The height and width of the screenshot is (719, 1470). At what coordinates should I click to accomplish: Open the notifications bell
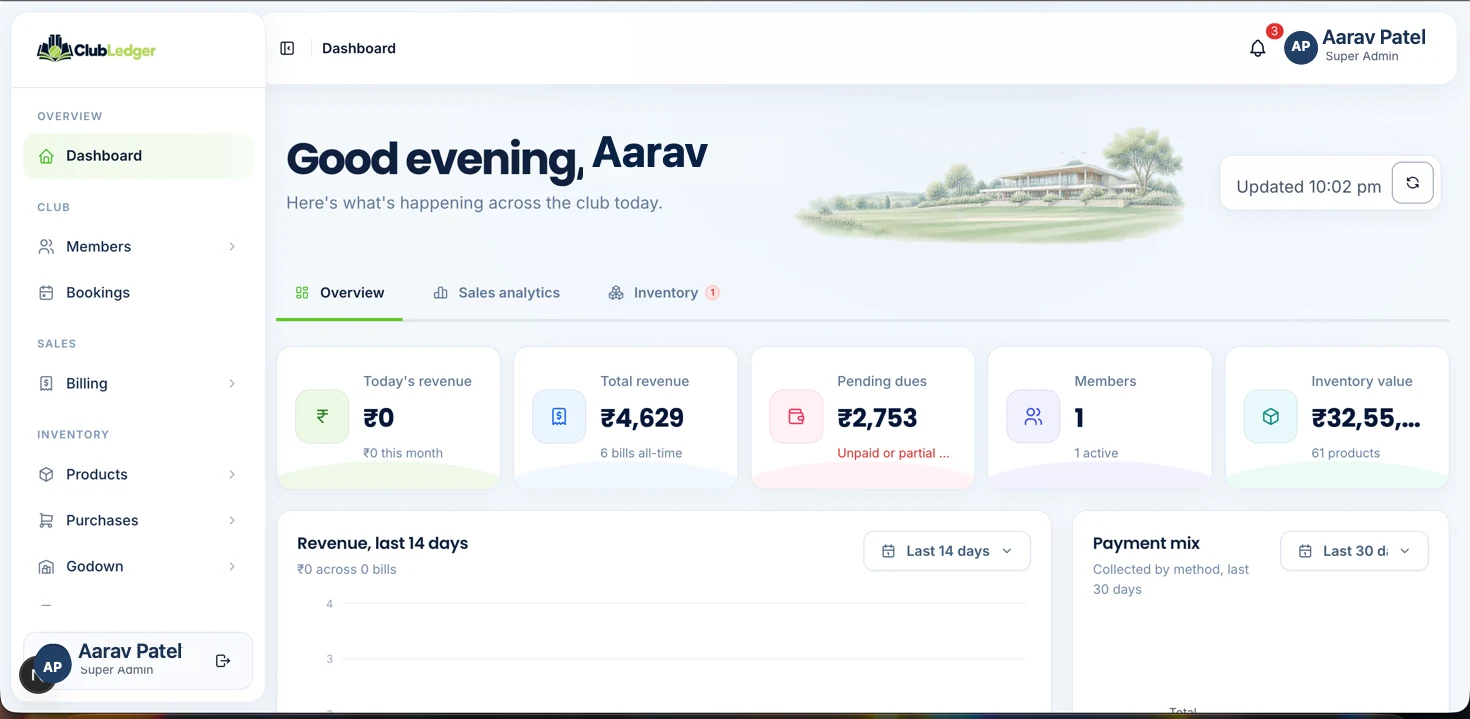point(1258,48)
